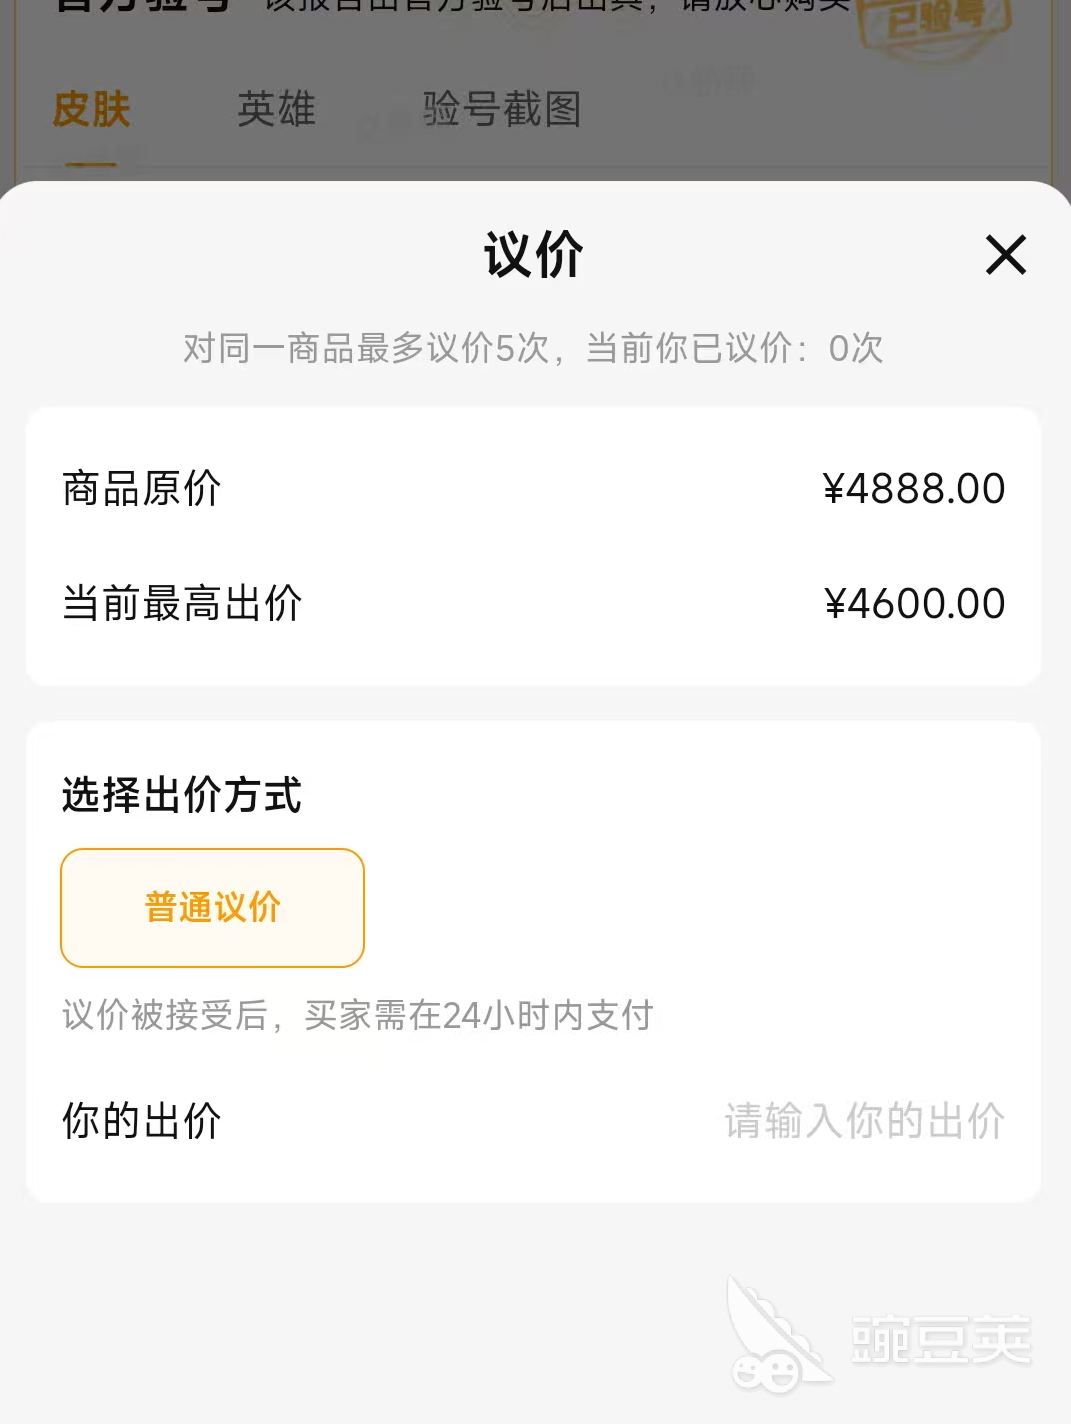The image size is (1071, 1424).
Task: Focus the 请输入你的出价 input field
Action: coord(864,1121)
